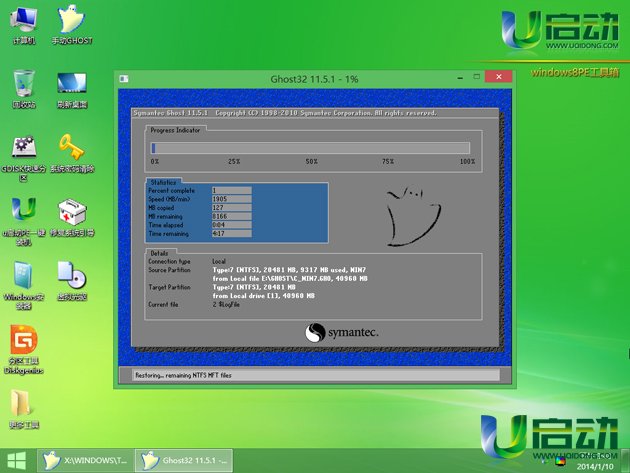The height and width of the screenshot is (473, 630).
Task: Launch the first-aid kit boot repair icon
Action: (x=72, y=217)
